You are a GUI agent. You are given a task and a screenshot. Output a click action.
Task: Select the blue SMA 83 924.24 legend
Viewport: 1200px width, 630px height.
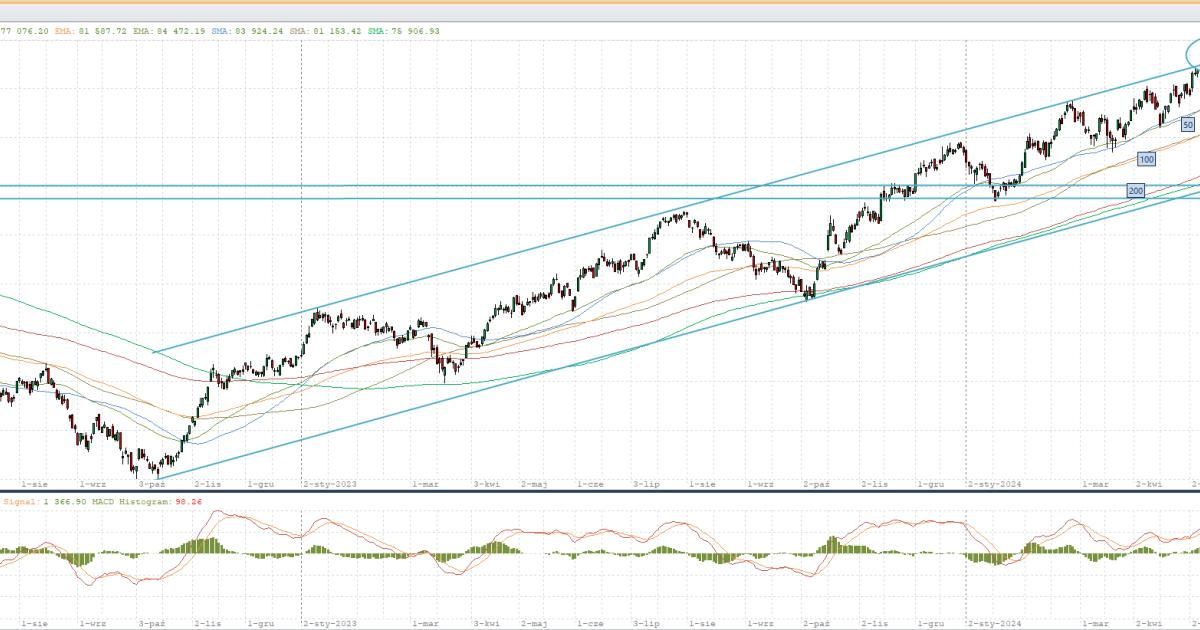click(248, 31)
